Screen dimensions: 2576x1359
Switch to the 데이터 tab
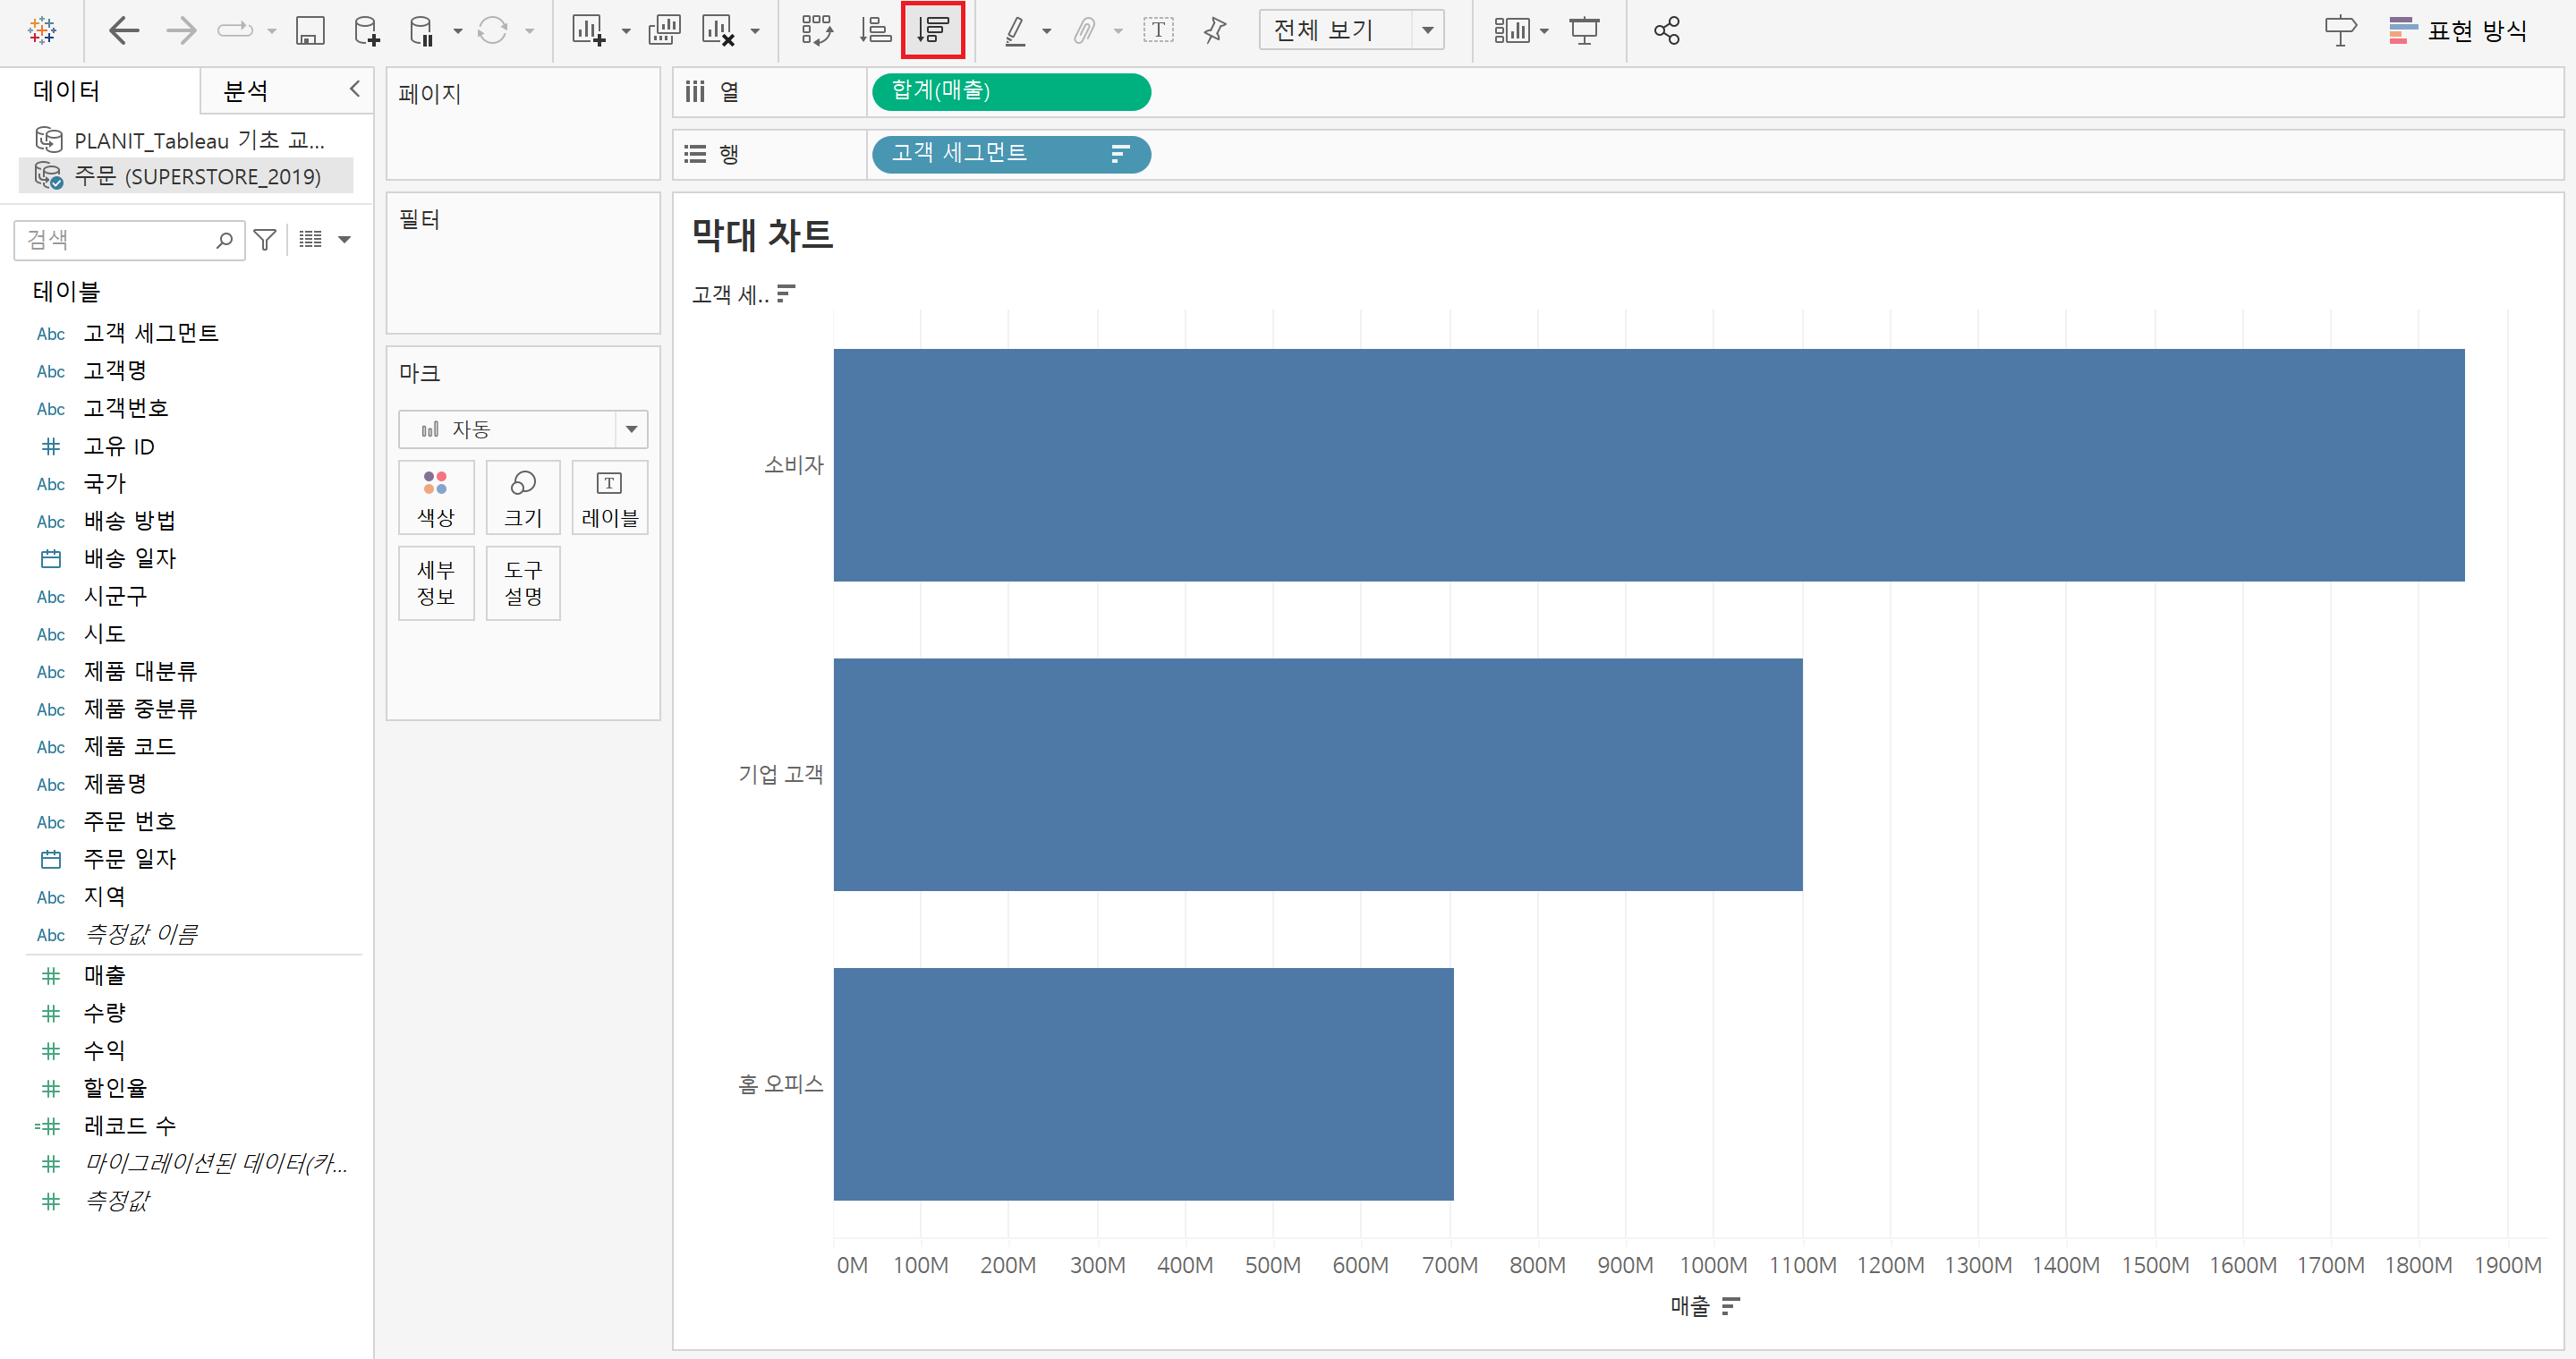pyautogui.click(x=66, y=91)
